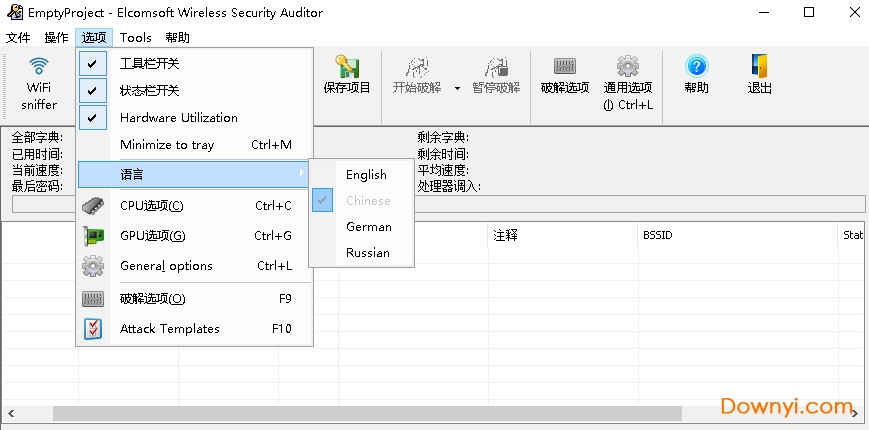The image size is (869, 430).
Task: Click the 暂停破解 pause attack icon
Action: (x=496, y=67)
